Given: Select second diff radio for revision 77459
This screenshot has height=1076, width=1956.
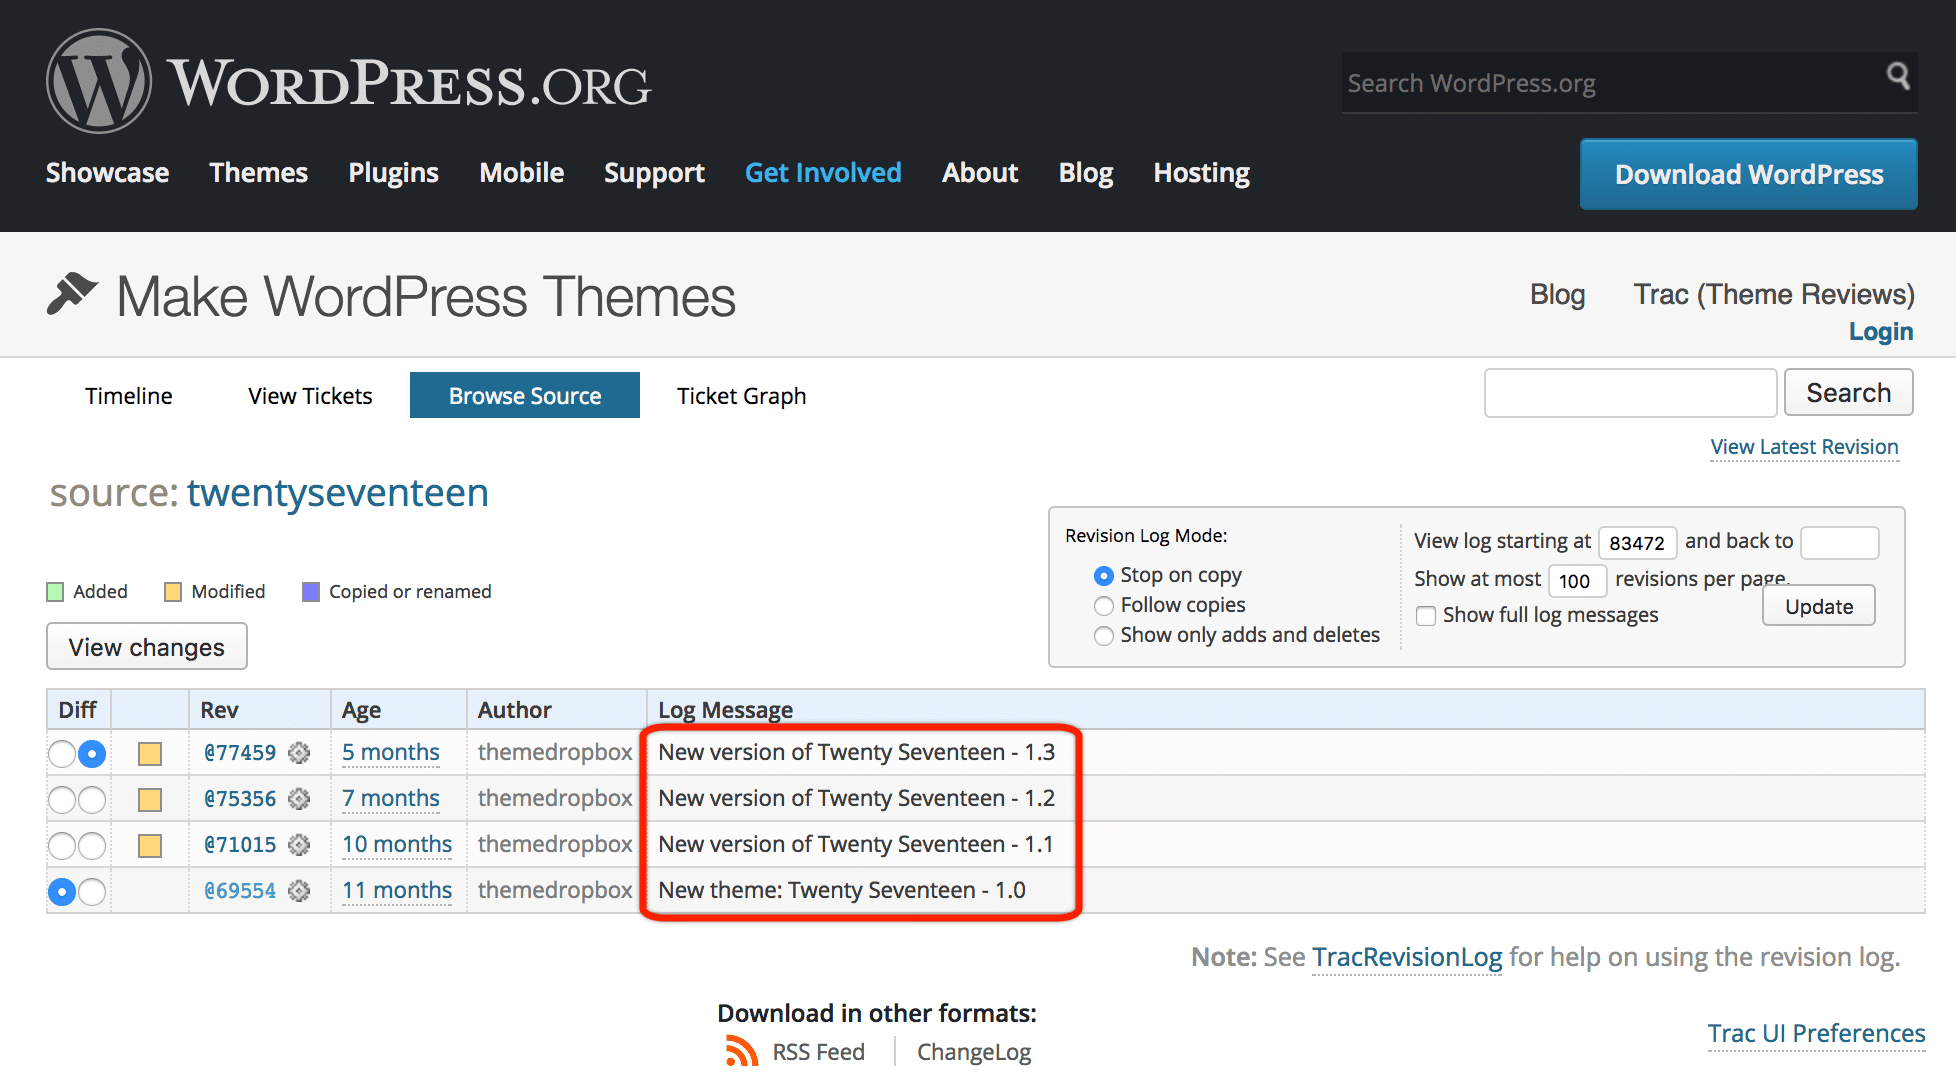Looking at the screenshot, I should 92,753.
